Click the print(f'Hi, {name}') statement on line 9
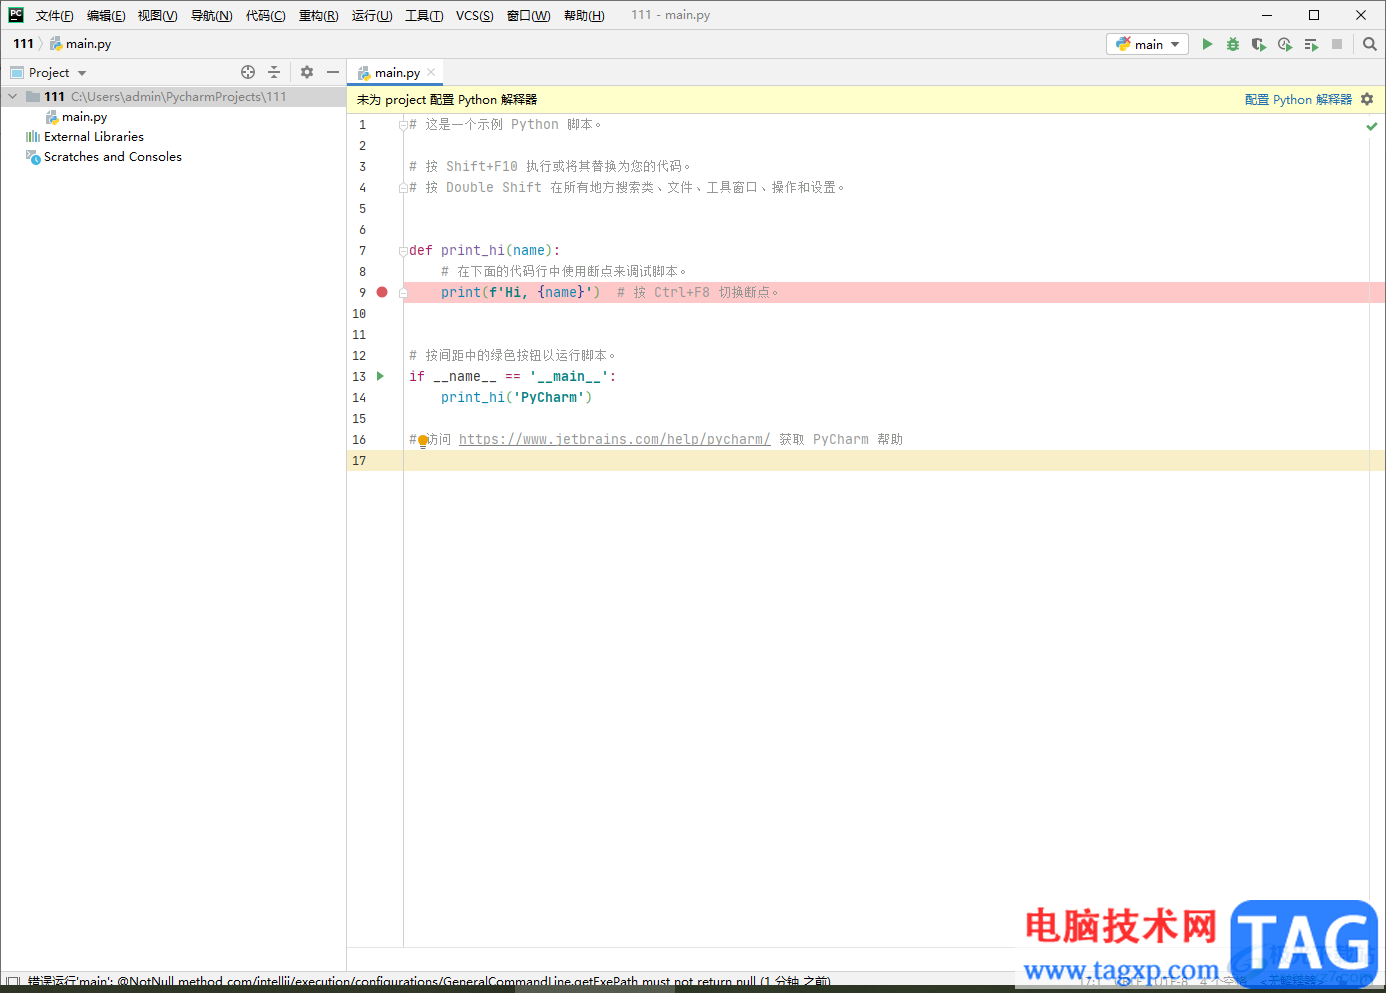Image resolution: width=1386 pixels, height=993 pixels. coord(521,292)
